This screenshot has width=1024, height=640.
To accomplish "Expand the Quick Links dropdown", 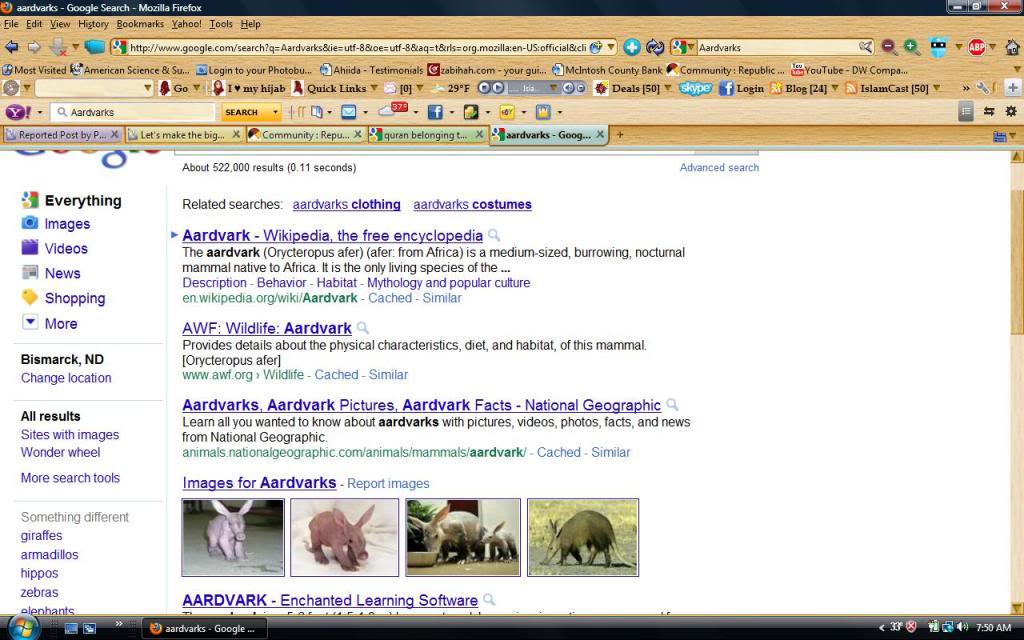I will tap(374, 88).
